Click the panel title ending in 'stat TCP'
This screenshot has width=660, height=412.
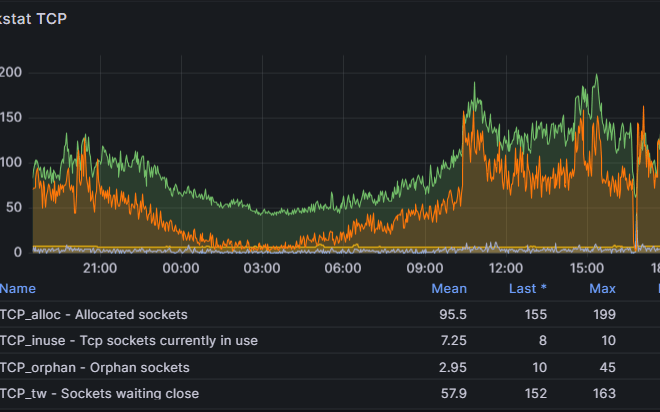coord(33,19)
